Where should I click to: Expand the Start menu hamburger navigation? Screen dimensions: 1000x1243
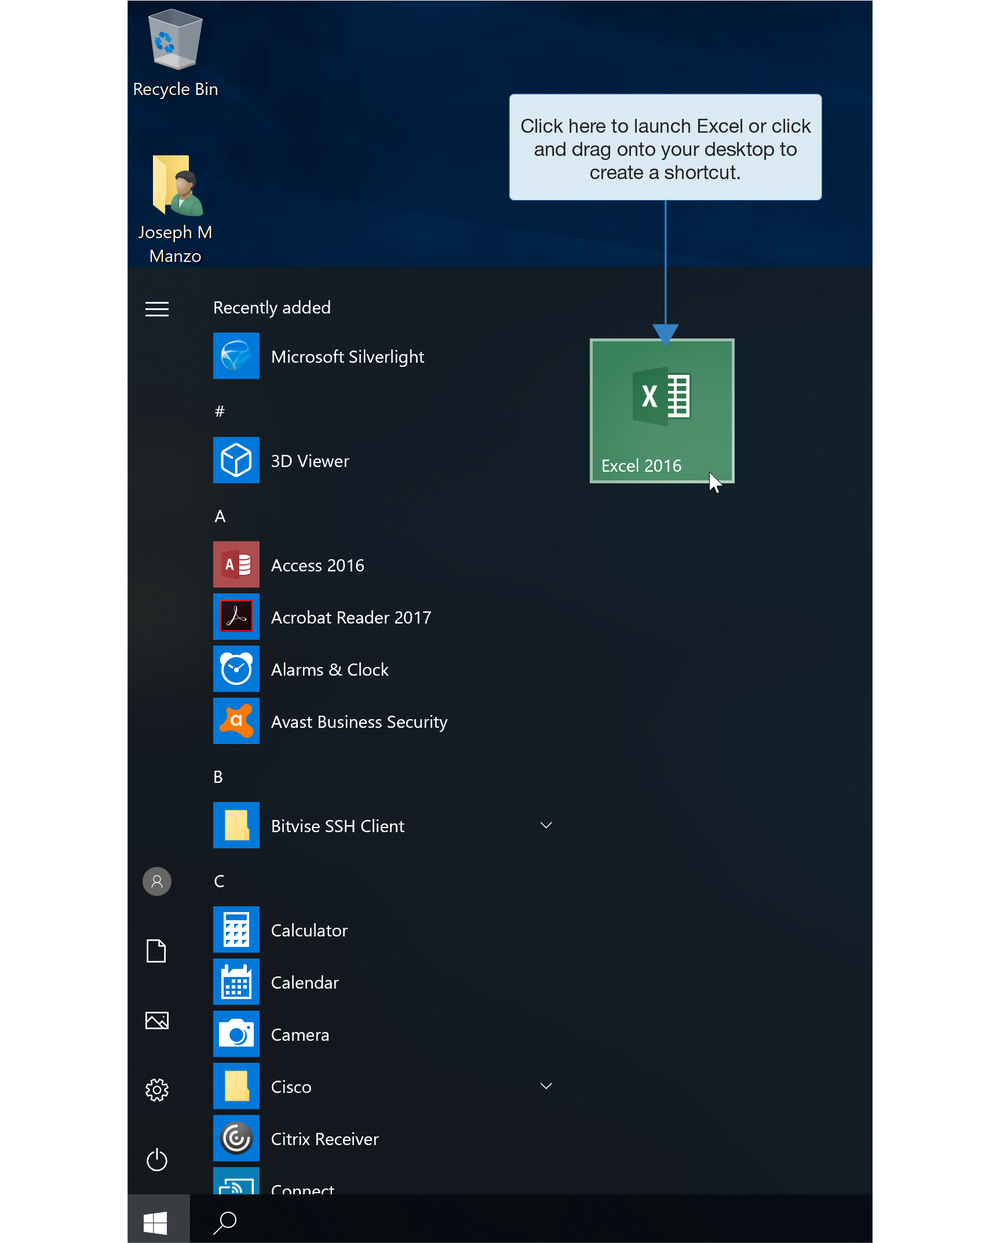pyautogui.click(x=157, y=309)
